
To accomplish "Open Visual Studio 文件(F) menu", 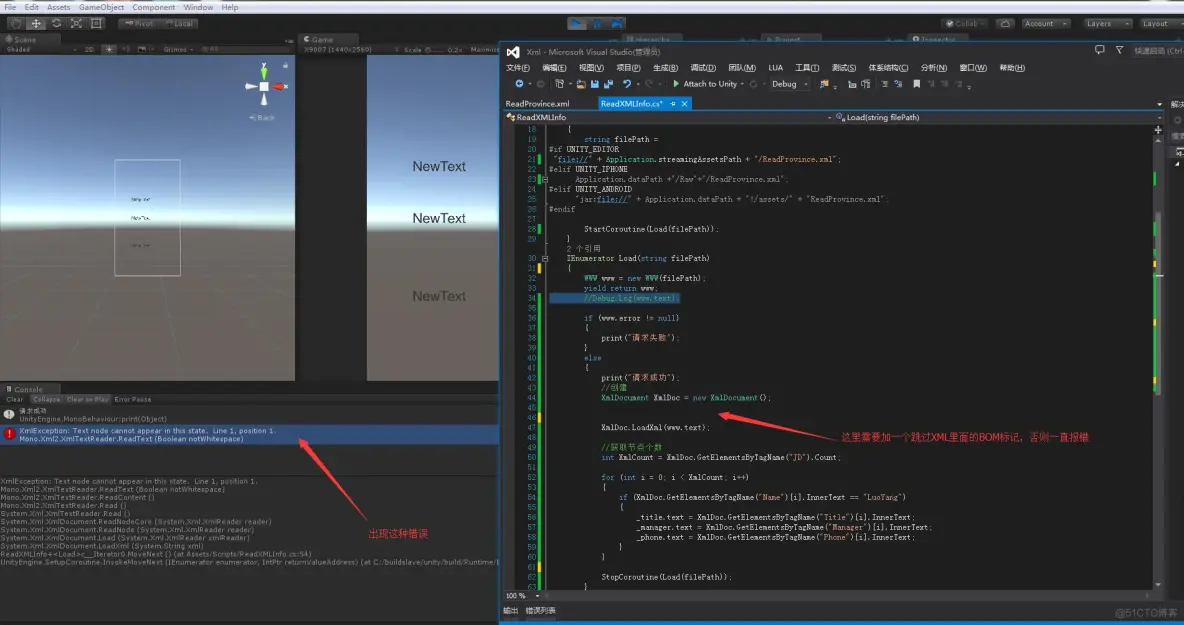I will tap(517, 68).
